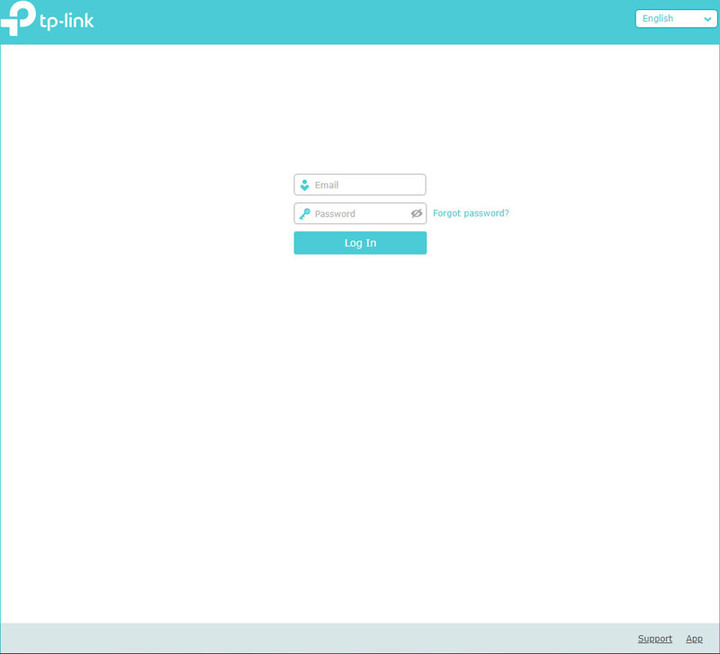Open the App link in footer
This screenshot has height=654, width=720.
[x=694, y=639]
